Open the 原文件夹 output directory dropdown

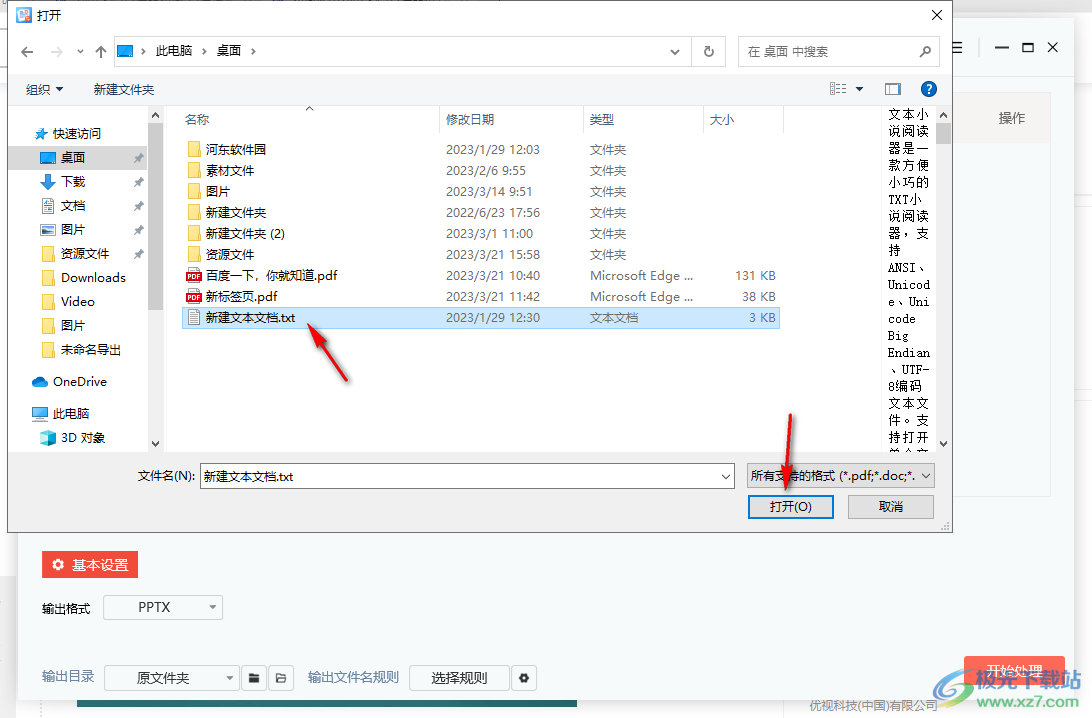pyautogui.click(x=172, y=678)
